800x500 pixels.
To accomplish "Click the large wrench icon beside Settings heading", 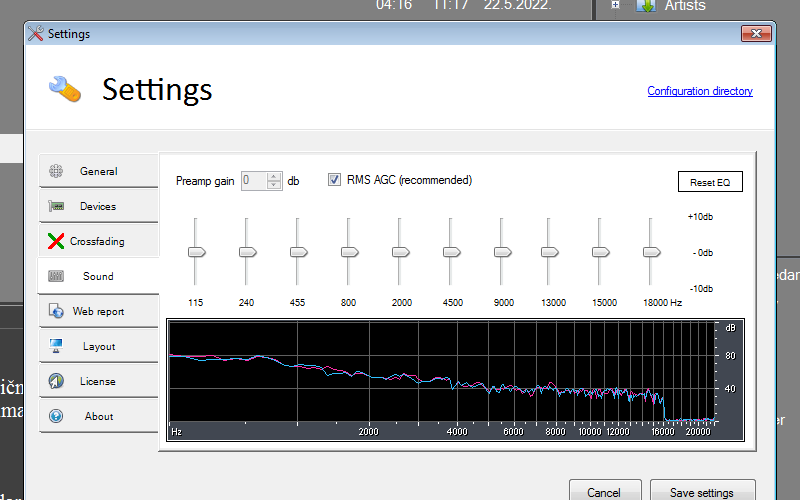I will point(65,89).
